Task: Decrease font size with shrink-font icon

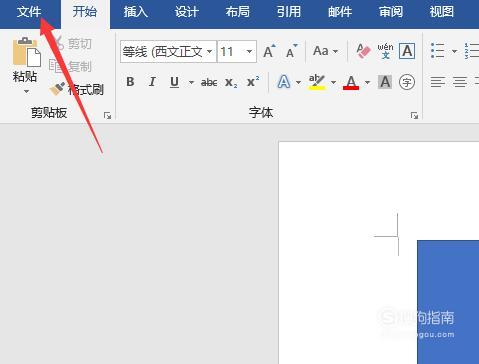Action: click(x=291, y=51)
